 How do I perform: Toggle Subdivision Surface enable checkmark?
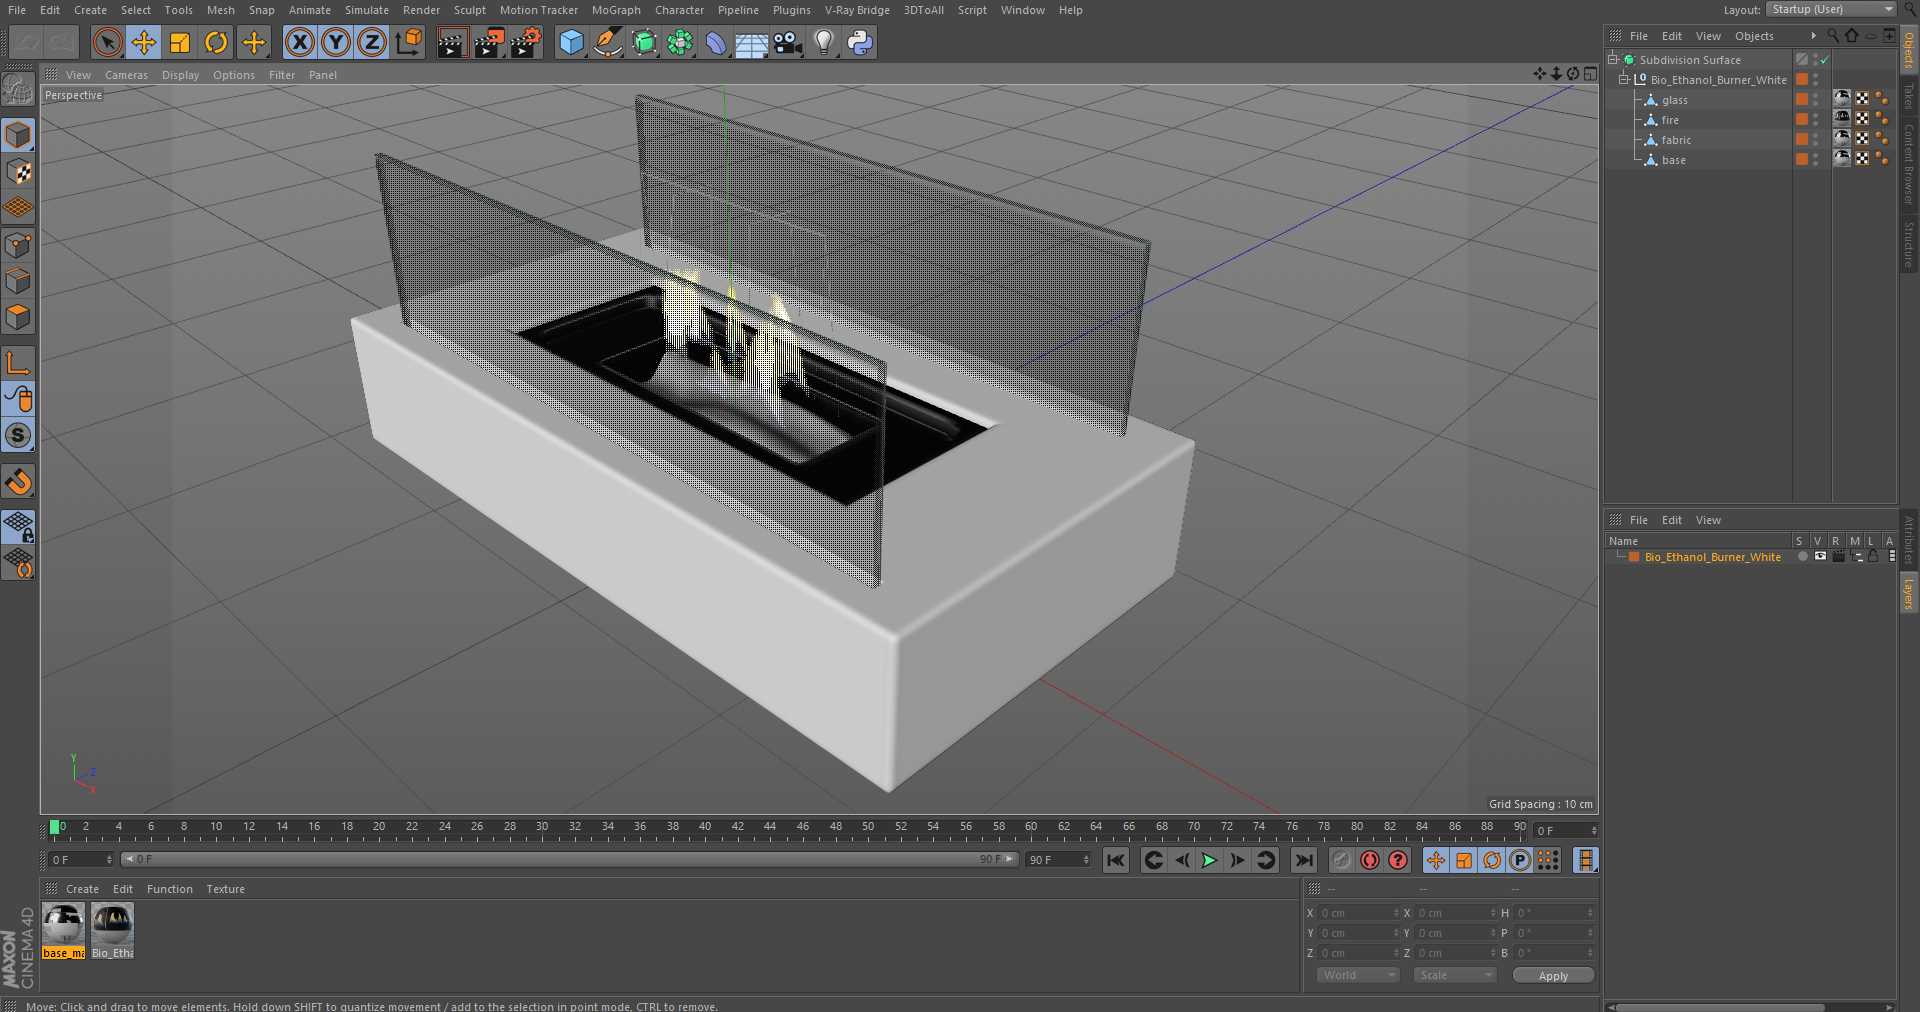tap(1824, 60)
